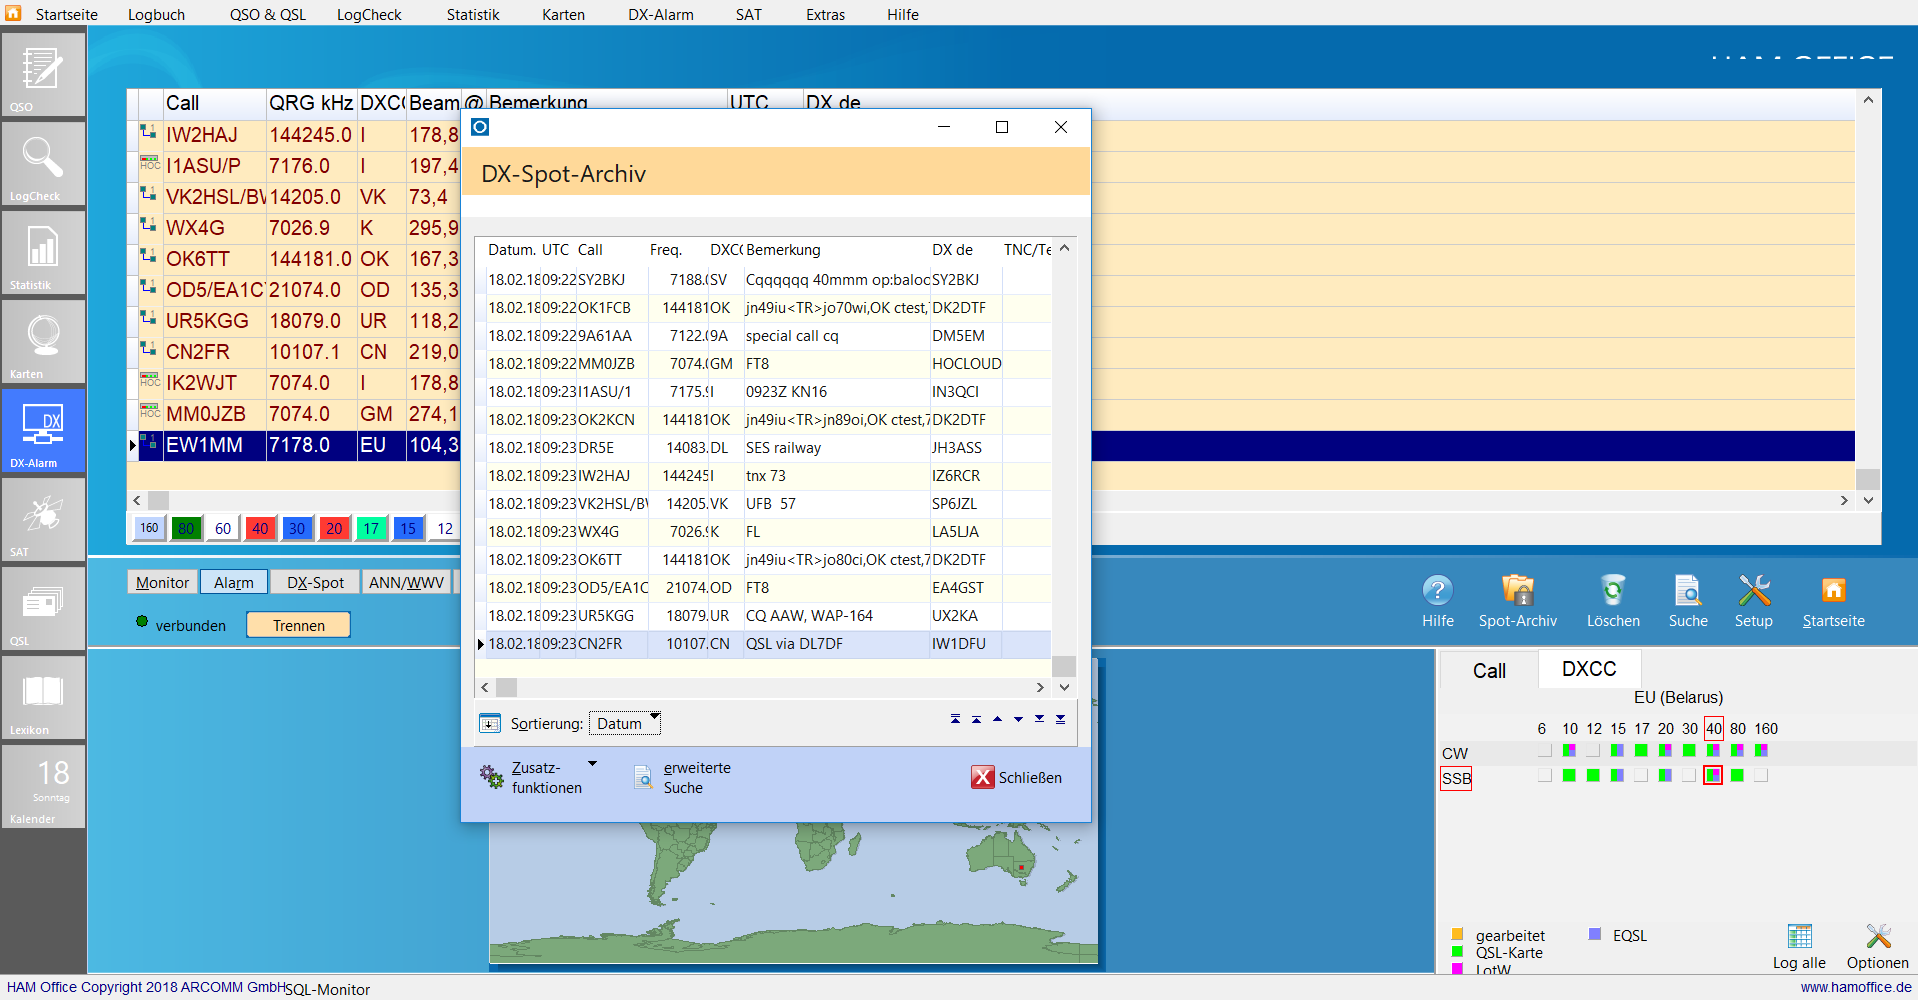Toggle the 17 m band filter
Image resolution: width=1918 pixels, height=1001 pixels.
pyautogui.click(x=371, y=528)
